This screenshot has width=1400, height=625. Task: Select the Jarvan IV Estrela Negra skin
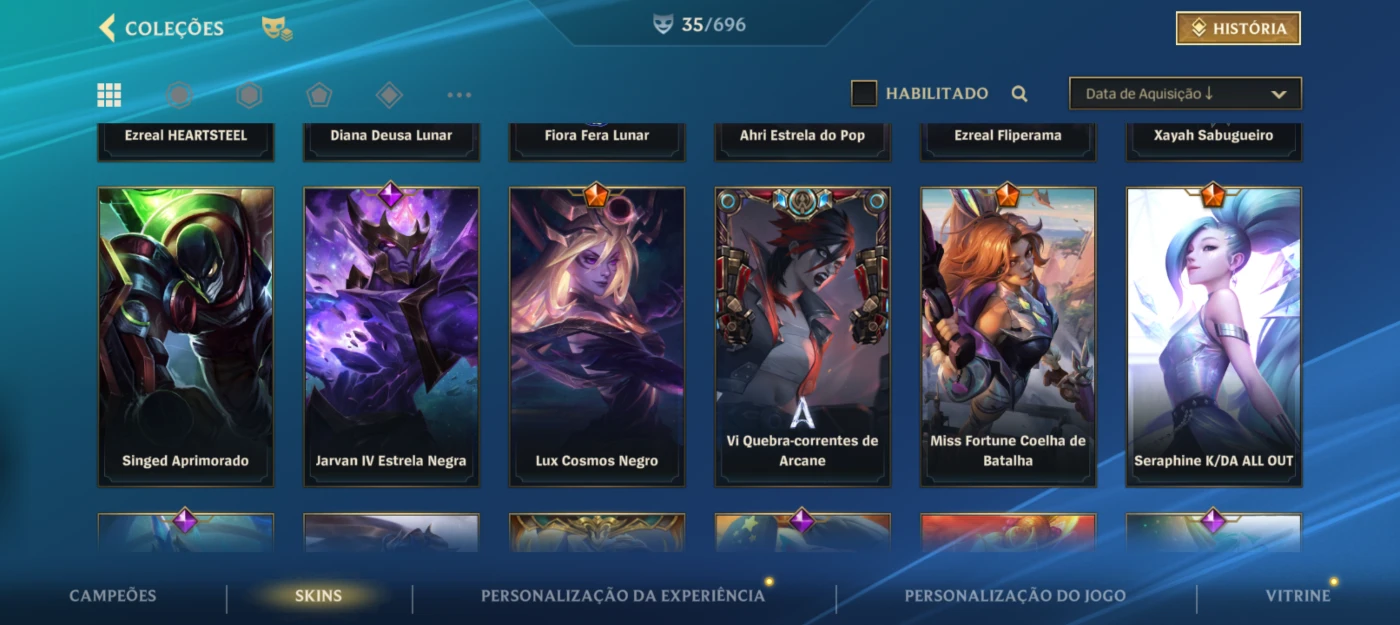pos(391,337)
